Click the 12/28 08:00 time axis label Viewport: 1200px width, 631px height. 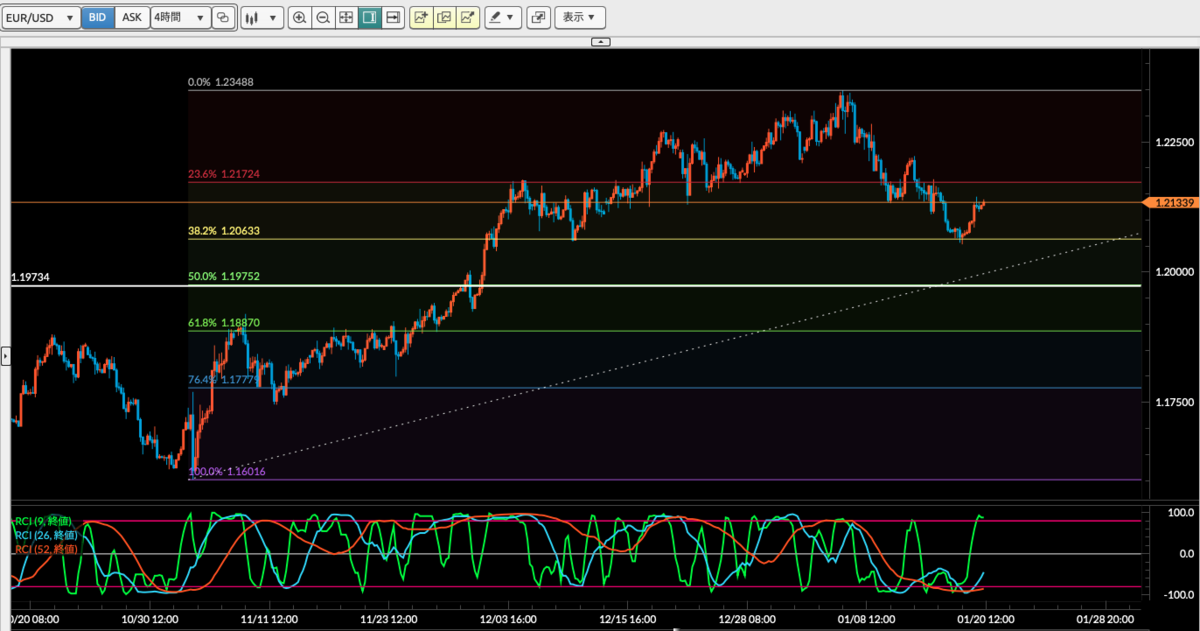click(x=747, y=620)
